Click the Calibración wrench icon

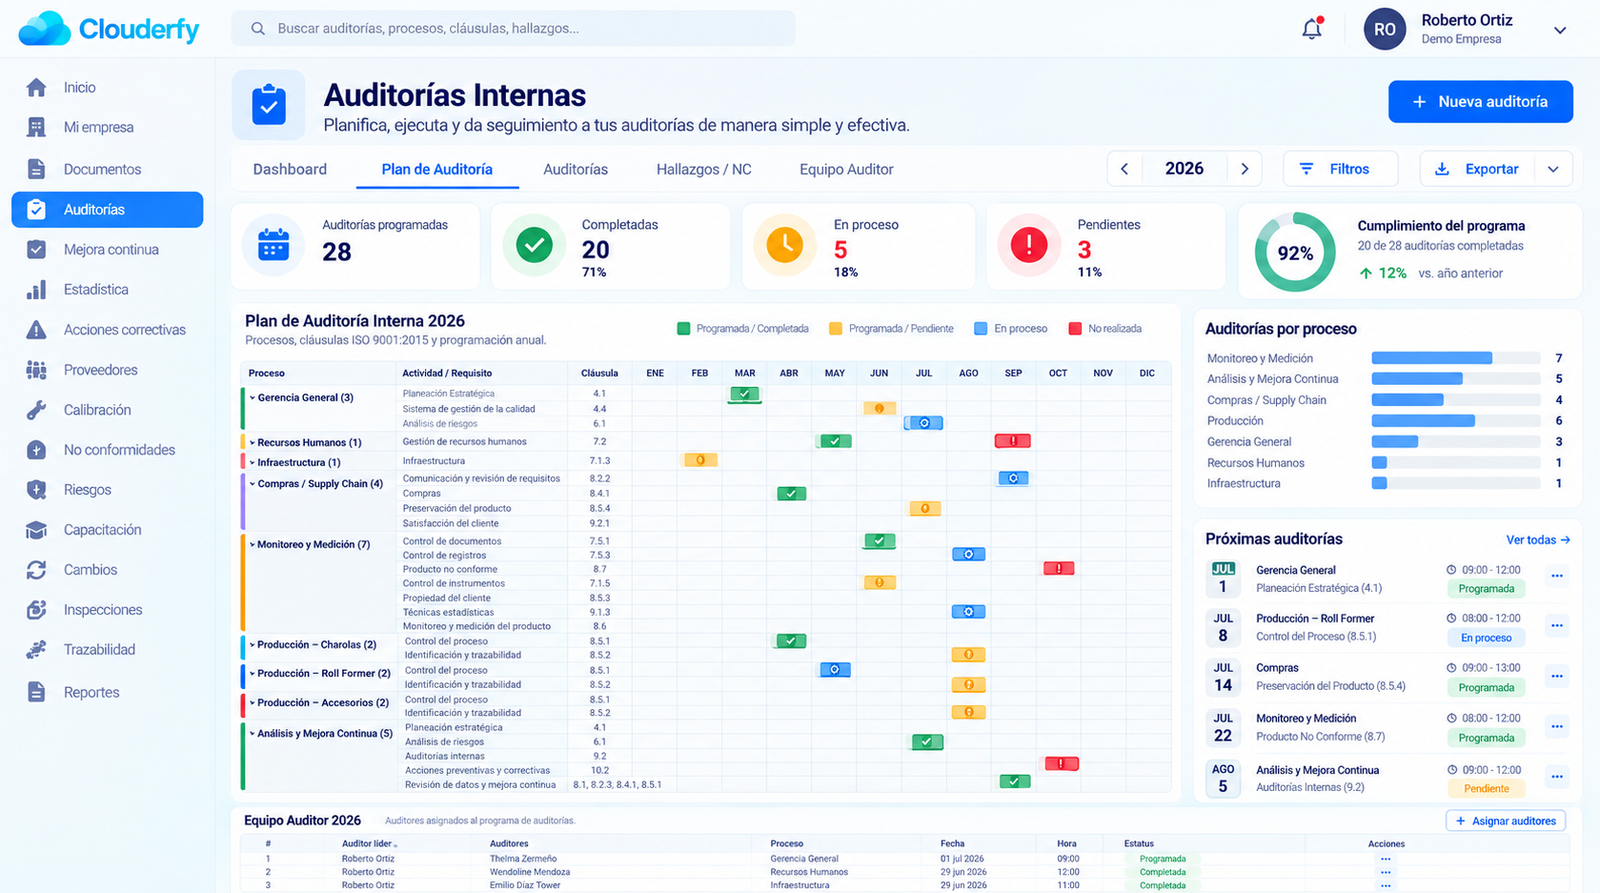(36, 409)
